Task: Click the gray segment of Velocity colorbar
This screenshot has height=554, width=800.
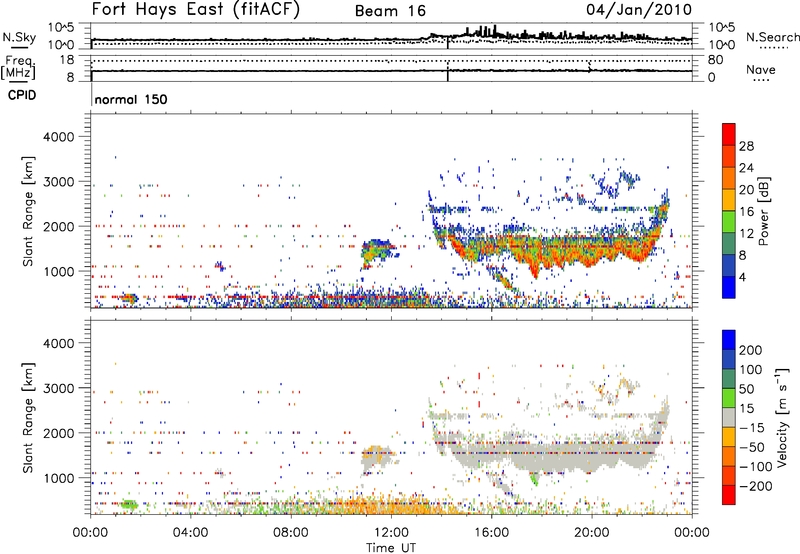Action: pos(729,418)
